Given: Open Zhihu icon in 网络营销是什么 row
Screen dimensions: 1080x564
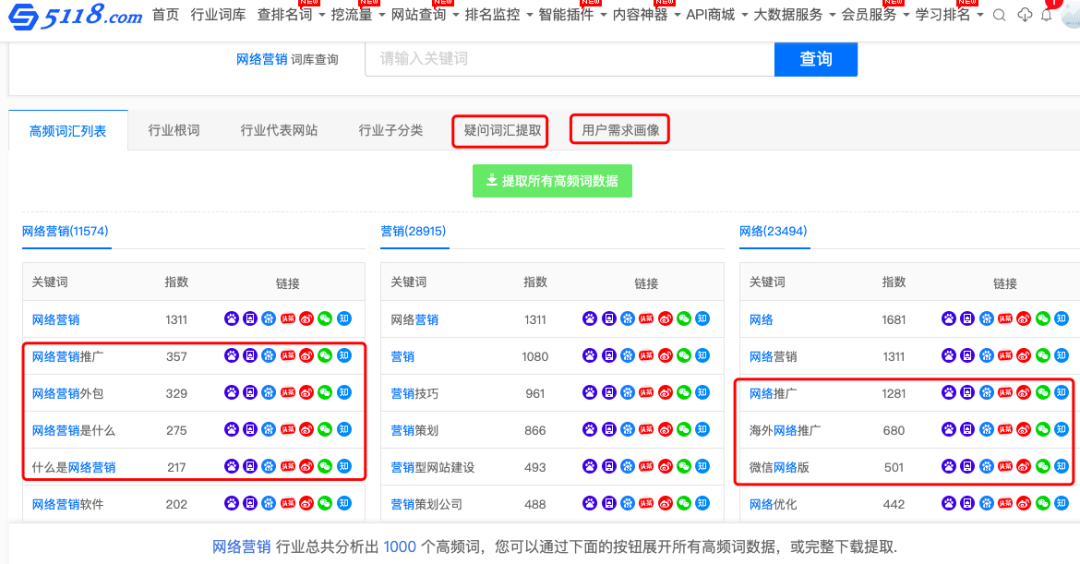Looking at the screenshot, I should [344, 430].
